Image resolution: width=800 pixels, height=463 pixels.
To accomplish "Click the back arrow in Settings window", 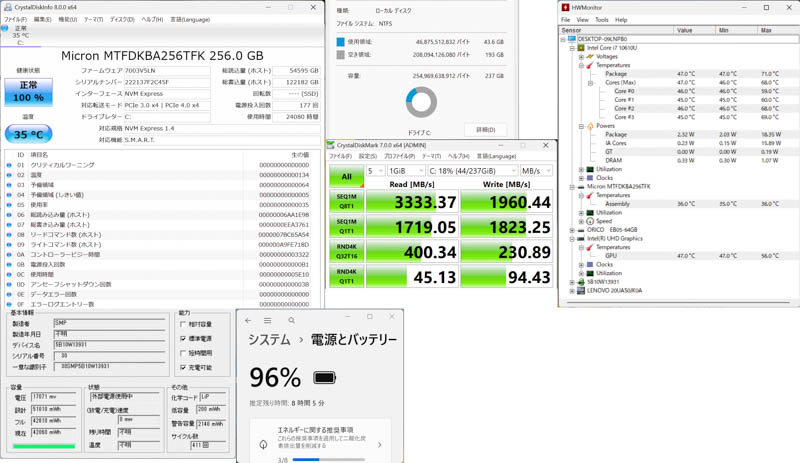I will point(249,321).
